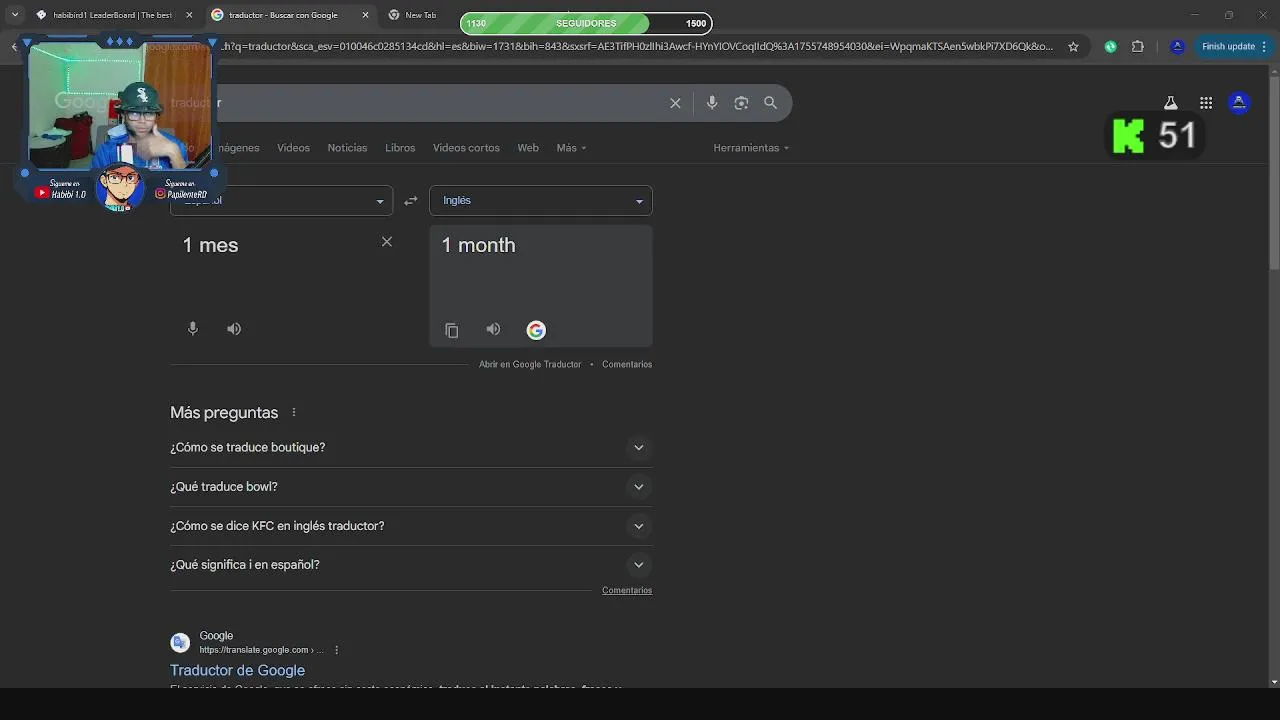Switch to the Videos cortos tab

point(466,148)
